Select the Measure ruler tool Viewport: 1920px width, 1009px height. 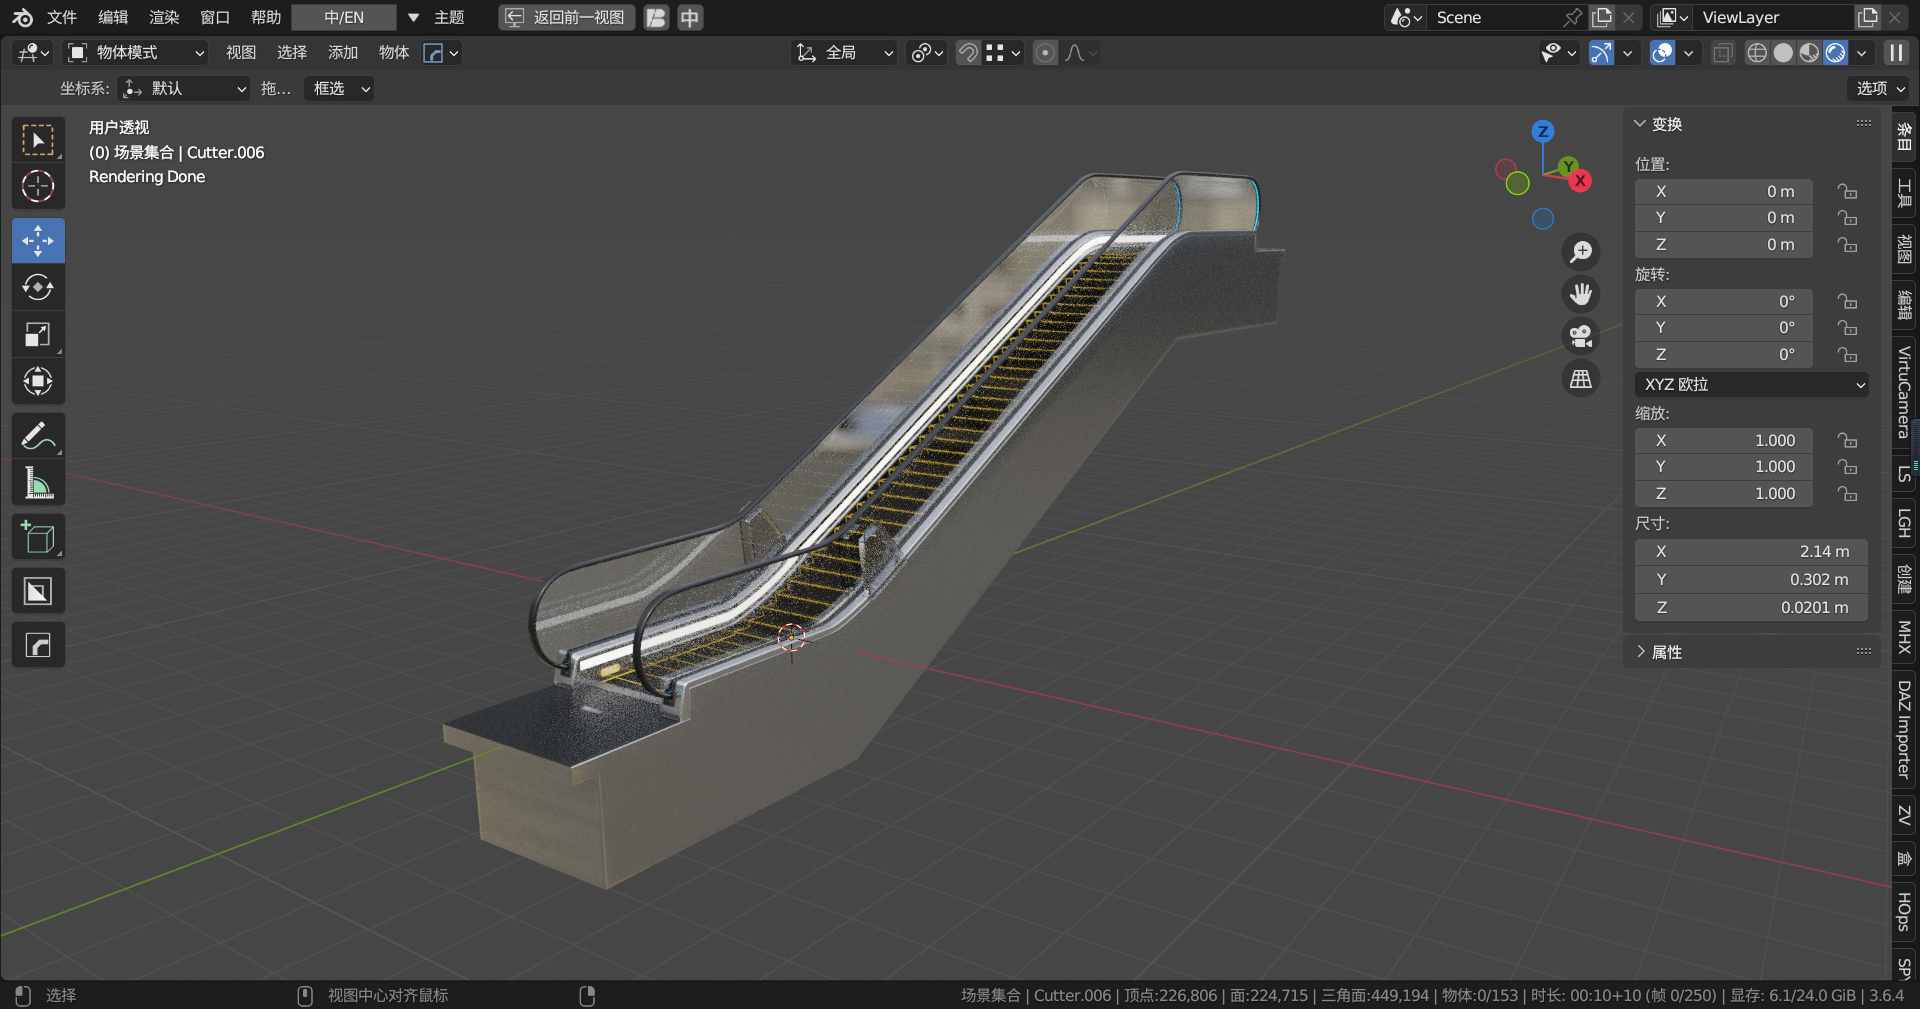pyautogui.click(x=38, y=483)
